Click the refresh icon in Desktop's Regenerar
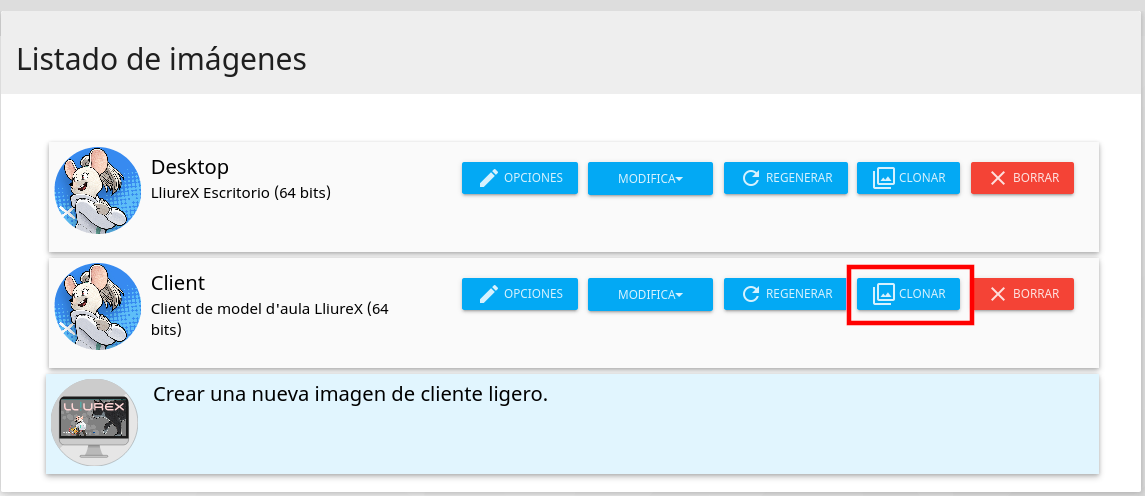1145x496 pixels. pyautogui.click(x=750, y=178)
